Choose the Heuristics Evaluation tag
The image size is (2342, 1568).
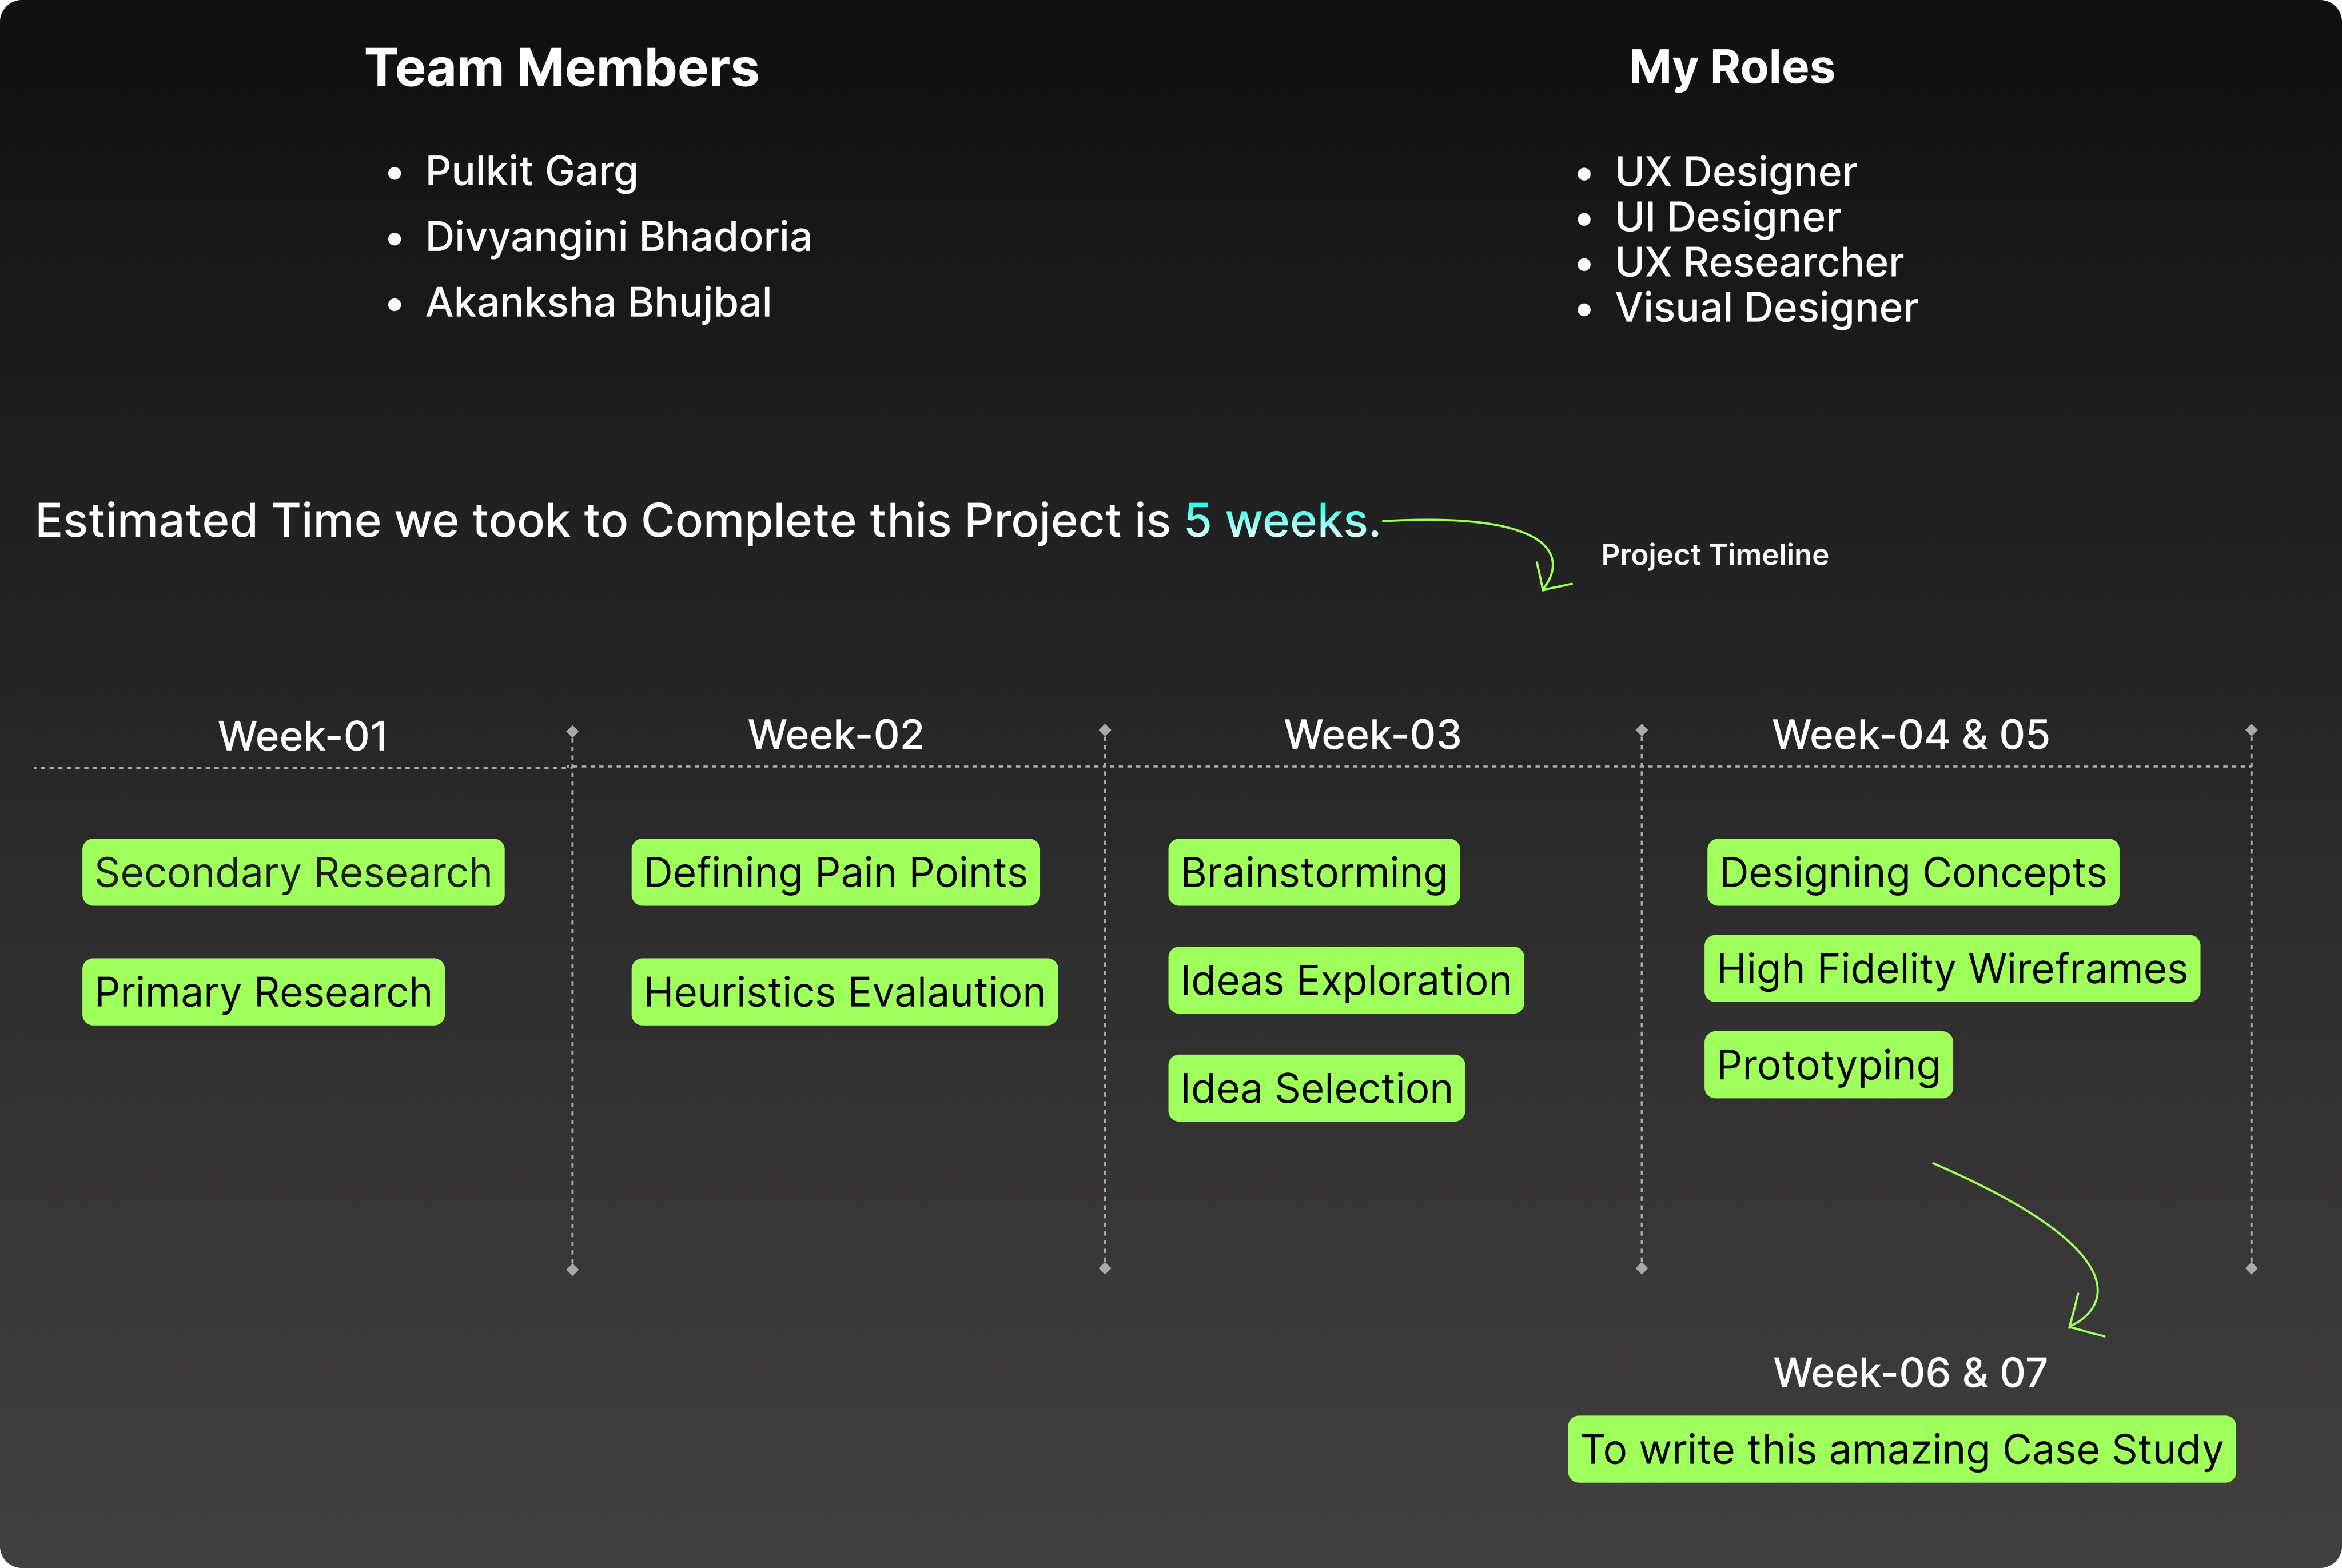[844, 992]
